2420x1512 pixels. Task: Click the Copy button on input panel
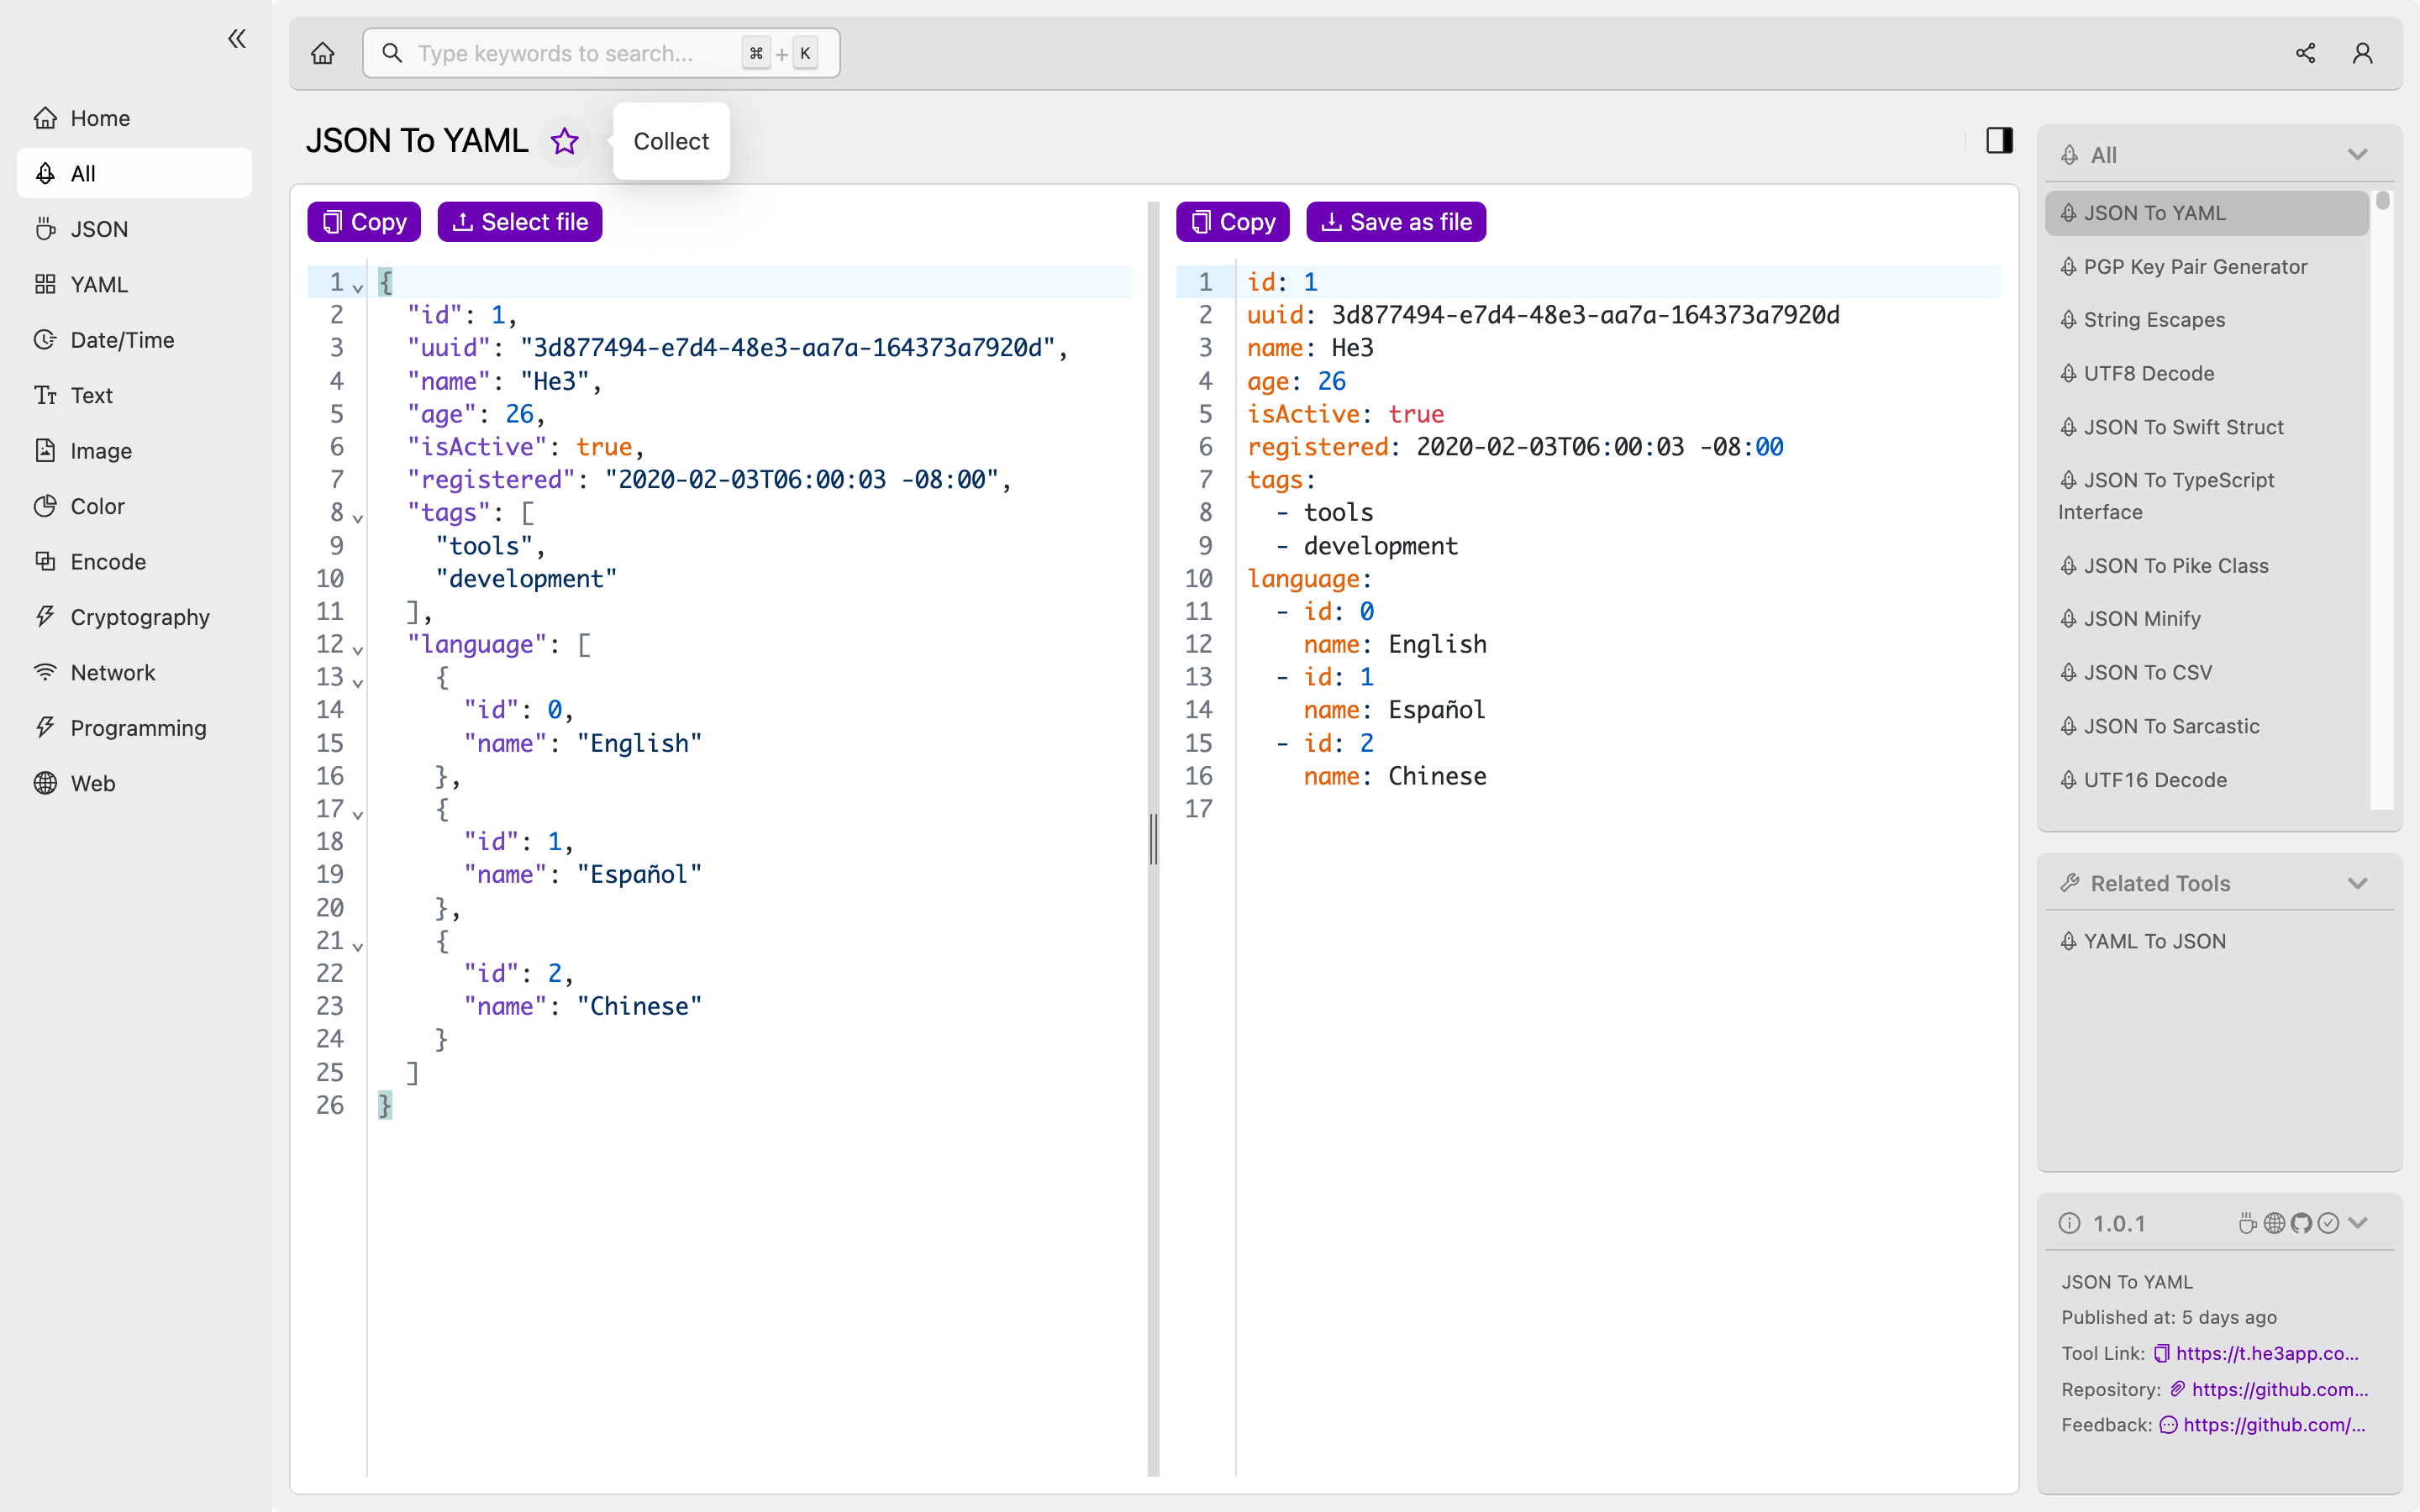(364, 221)
